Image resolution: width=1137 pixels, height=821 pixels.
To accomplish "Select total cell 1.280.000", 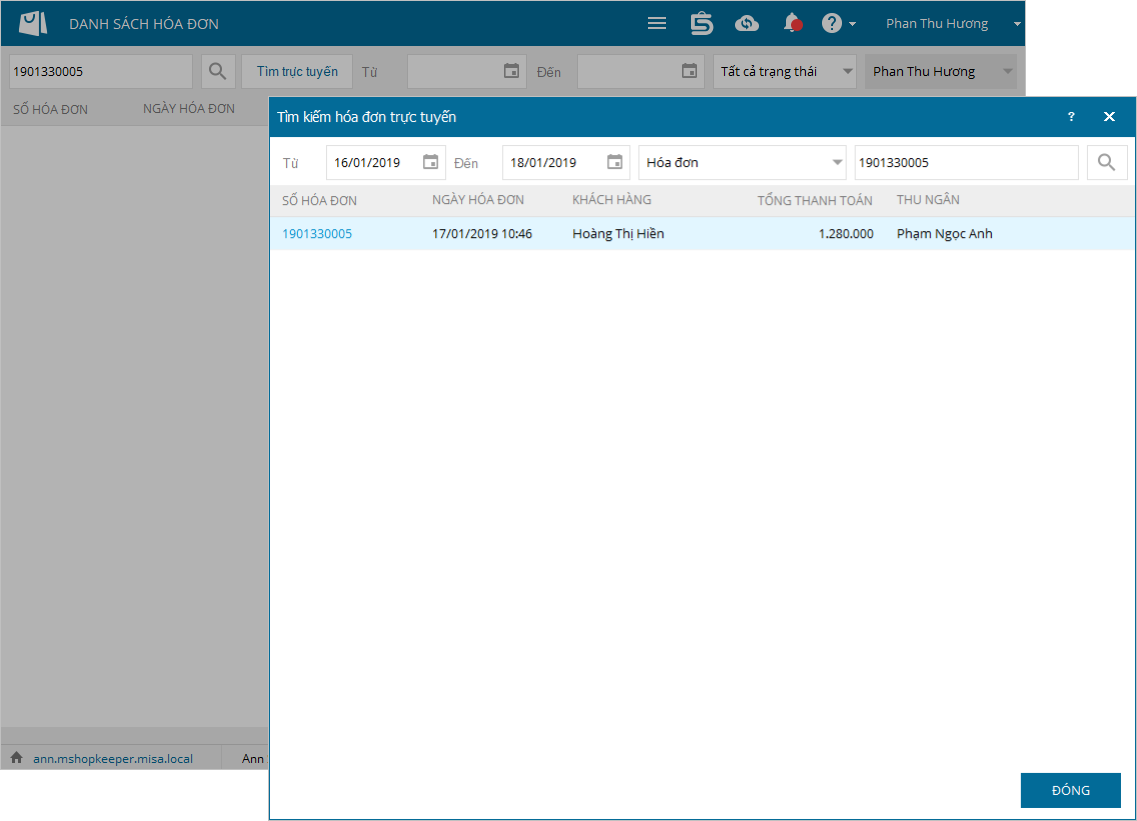I will [x=845, y=234].
